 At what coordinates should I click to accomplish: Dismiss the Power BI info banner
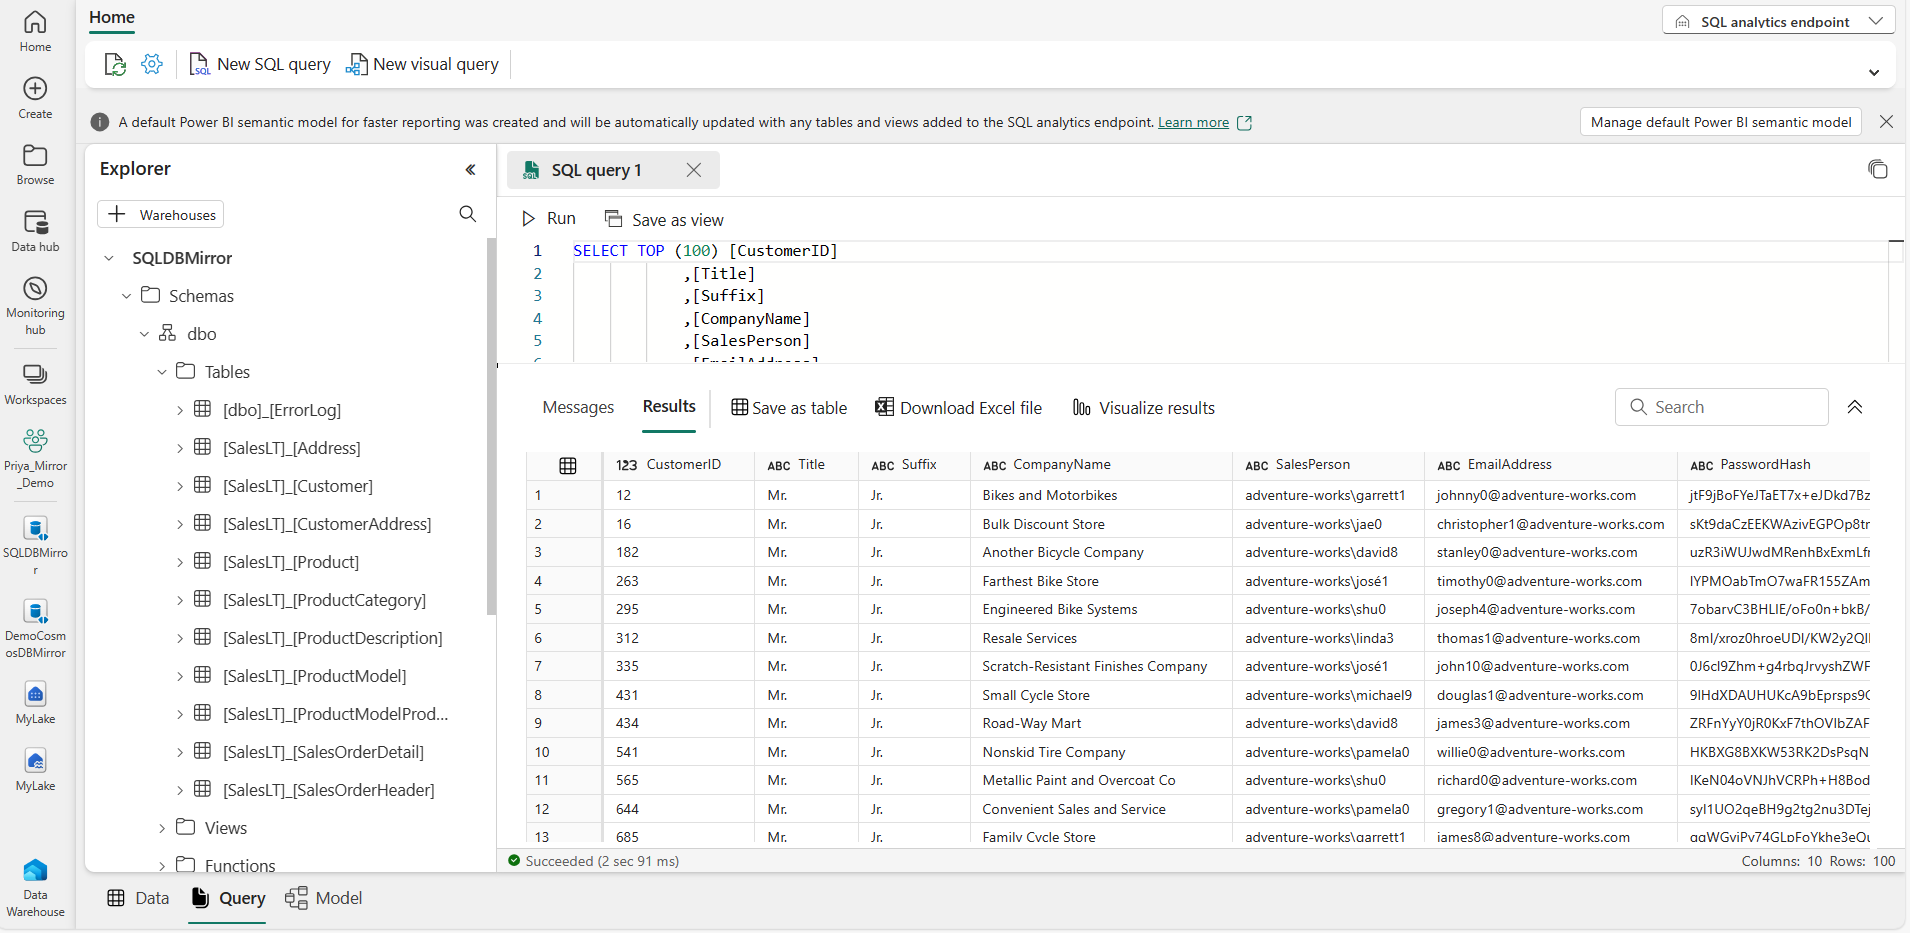(x=1886, y=122)
